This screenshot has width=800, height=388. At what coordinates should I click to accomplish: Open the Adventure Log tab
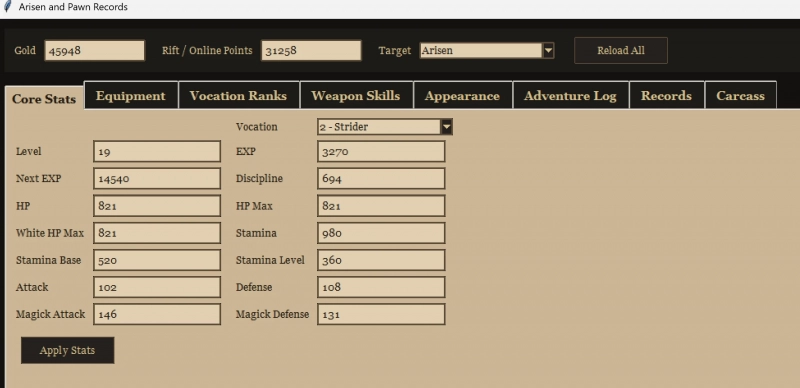coord(570,95)
